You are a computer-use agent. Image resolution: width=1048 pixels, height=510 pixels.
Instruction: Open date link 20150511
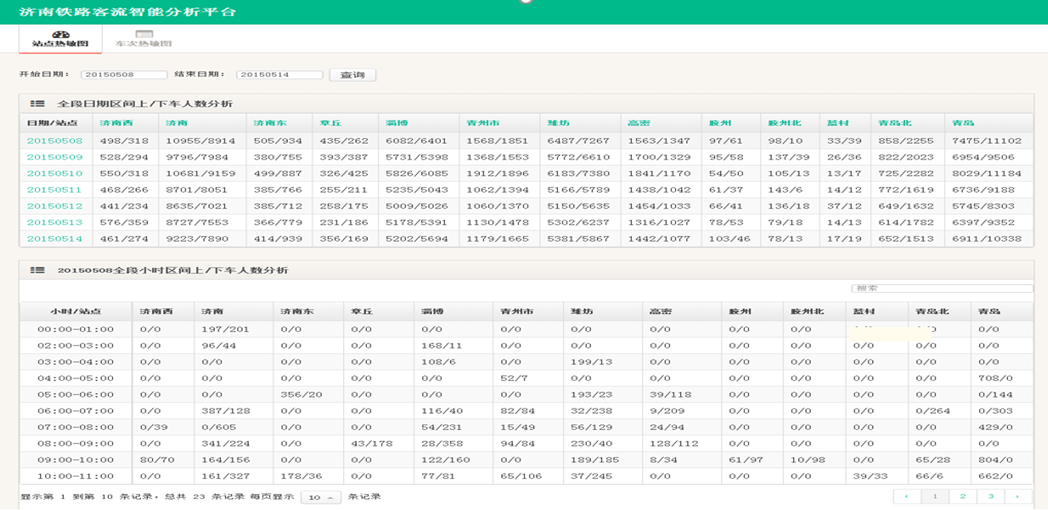[x=54, y=189]
